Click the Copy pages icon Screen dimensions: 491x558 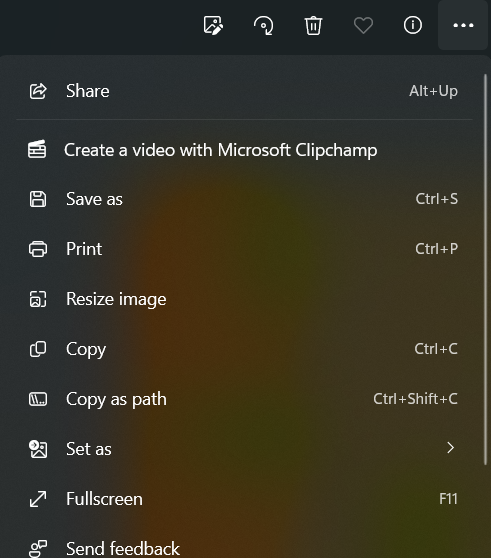coord(38,349)
